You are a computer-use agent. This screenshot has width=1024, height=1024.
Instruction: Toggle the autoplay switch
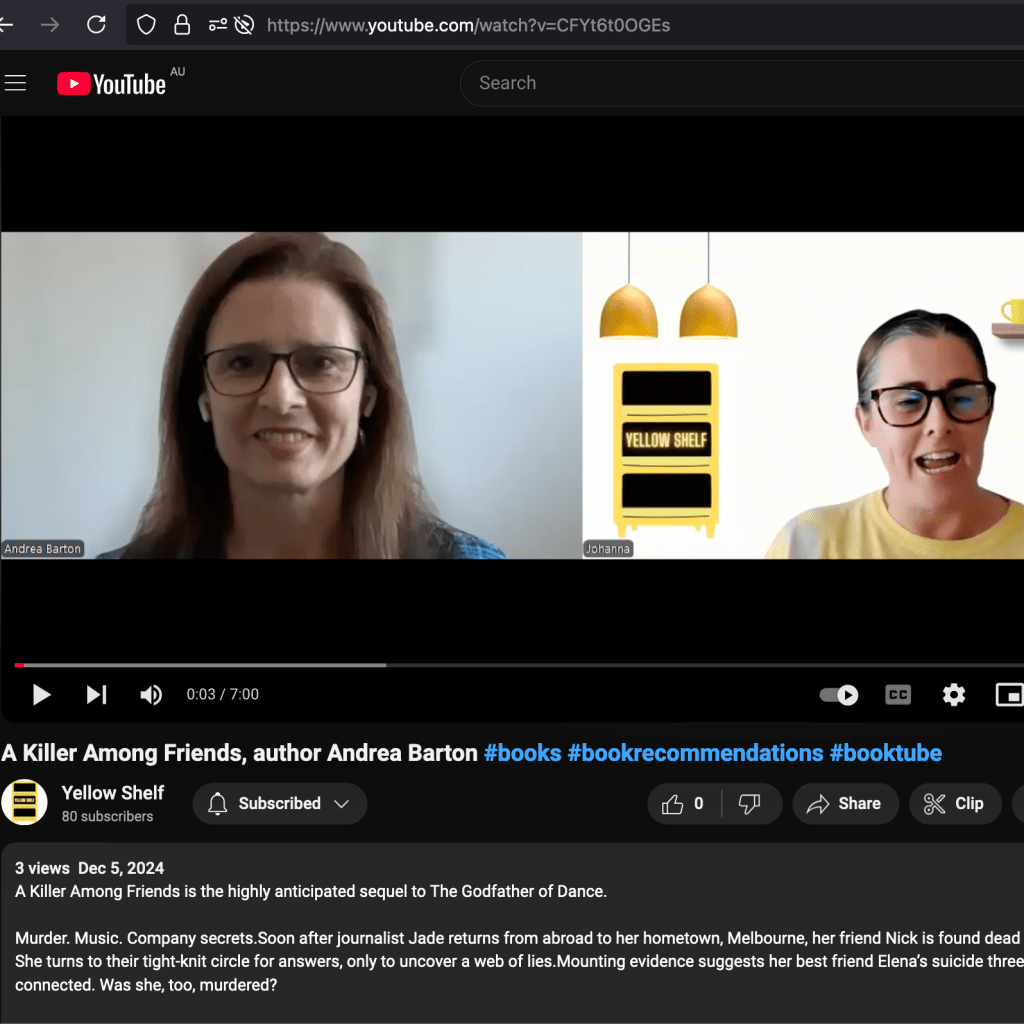[839, 694]
